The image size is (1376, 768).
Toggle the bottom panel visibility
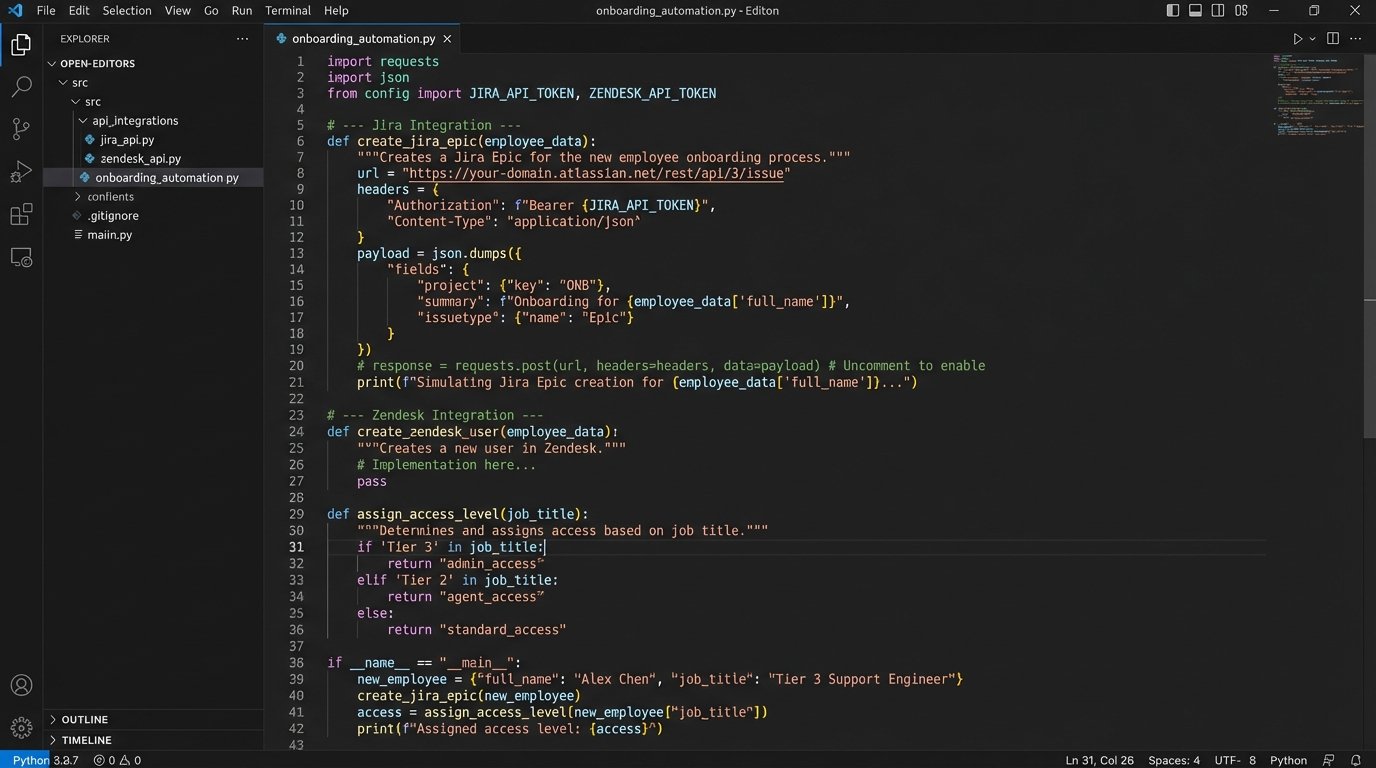pos(1195,11)
